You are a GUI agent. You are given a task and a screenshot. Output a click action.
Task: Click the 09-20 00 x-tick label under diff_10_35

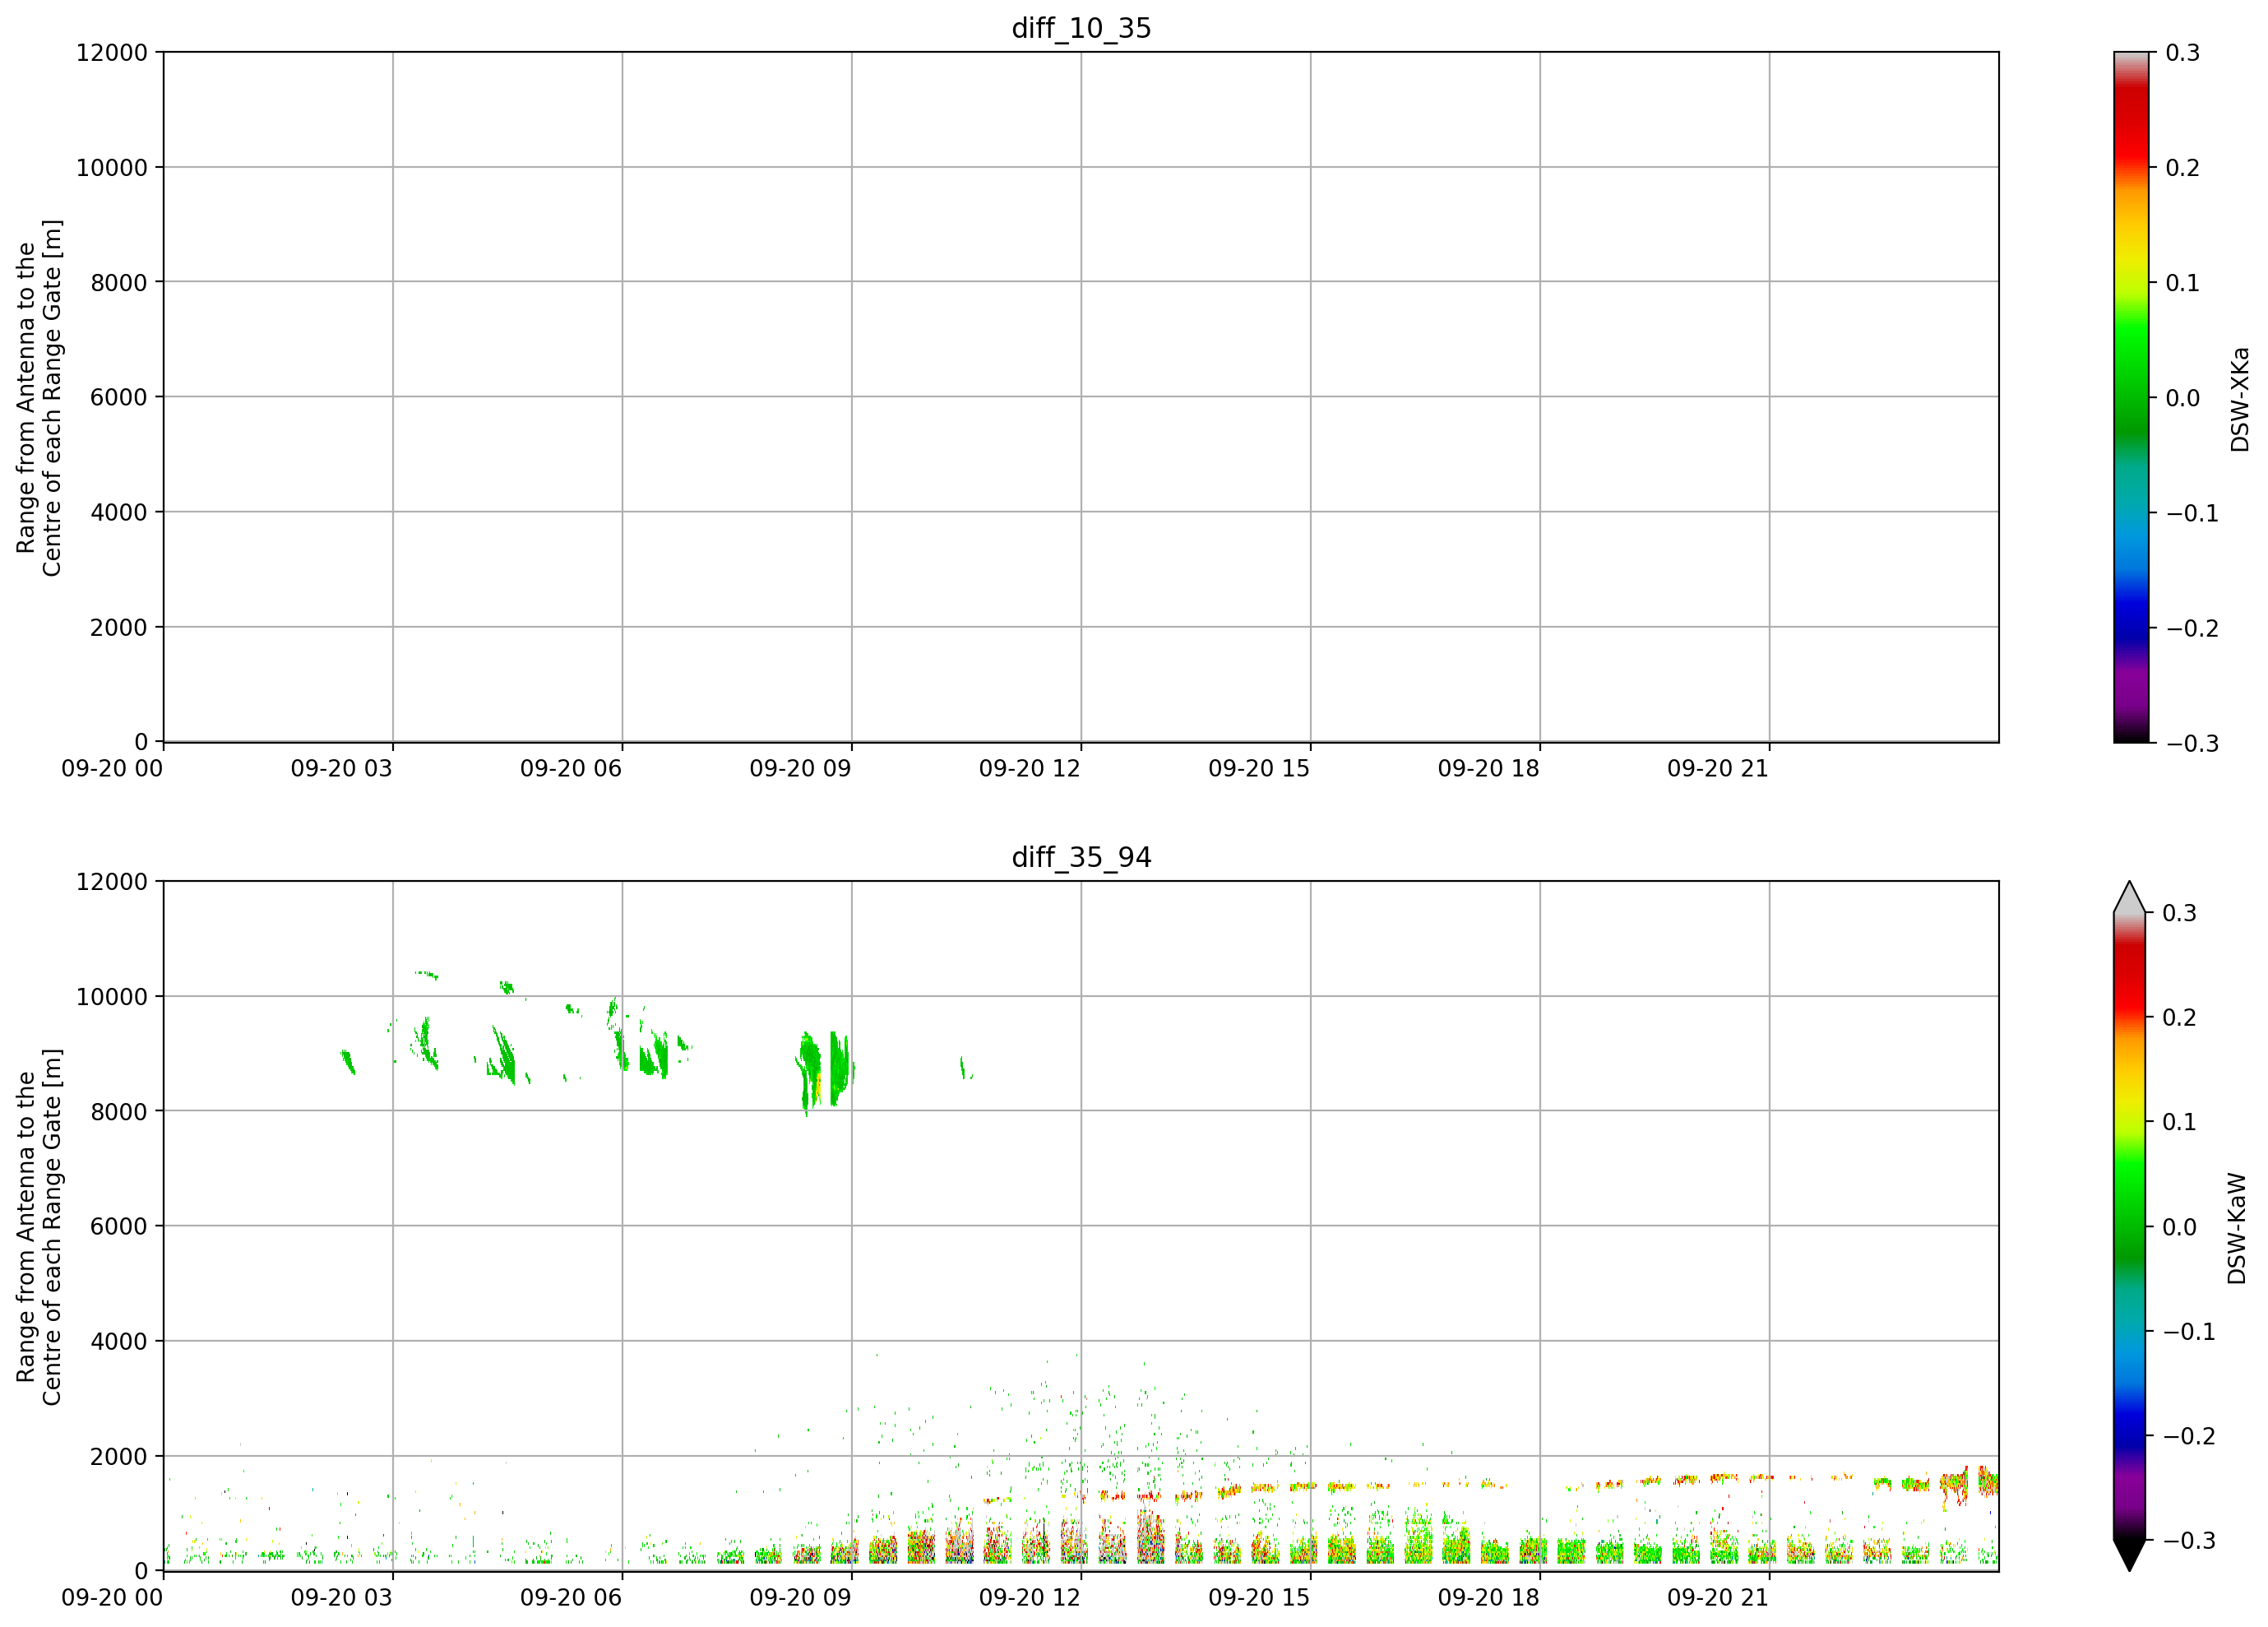112,768
